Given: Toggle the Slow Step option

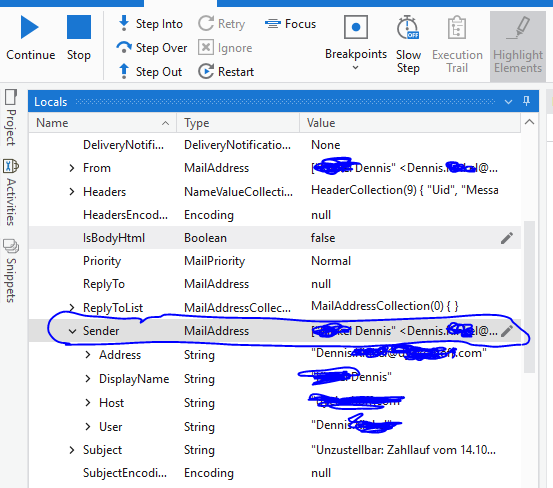Looking at the screenshot, I should click(408, 44).
